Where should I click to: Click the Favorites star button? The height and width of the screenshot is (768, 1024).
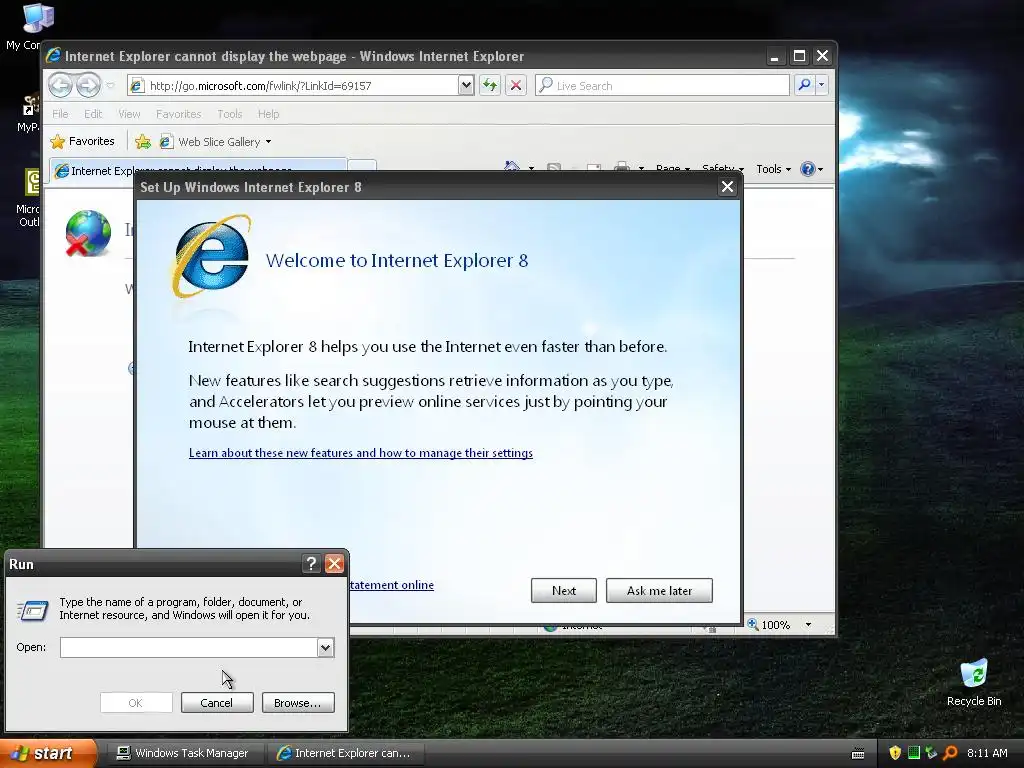tap(82, 141)
